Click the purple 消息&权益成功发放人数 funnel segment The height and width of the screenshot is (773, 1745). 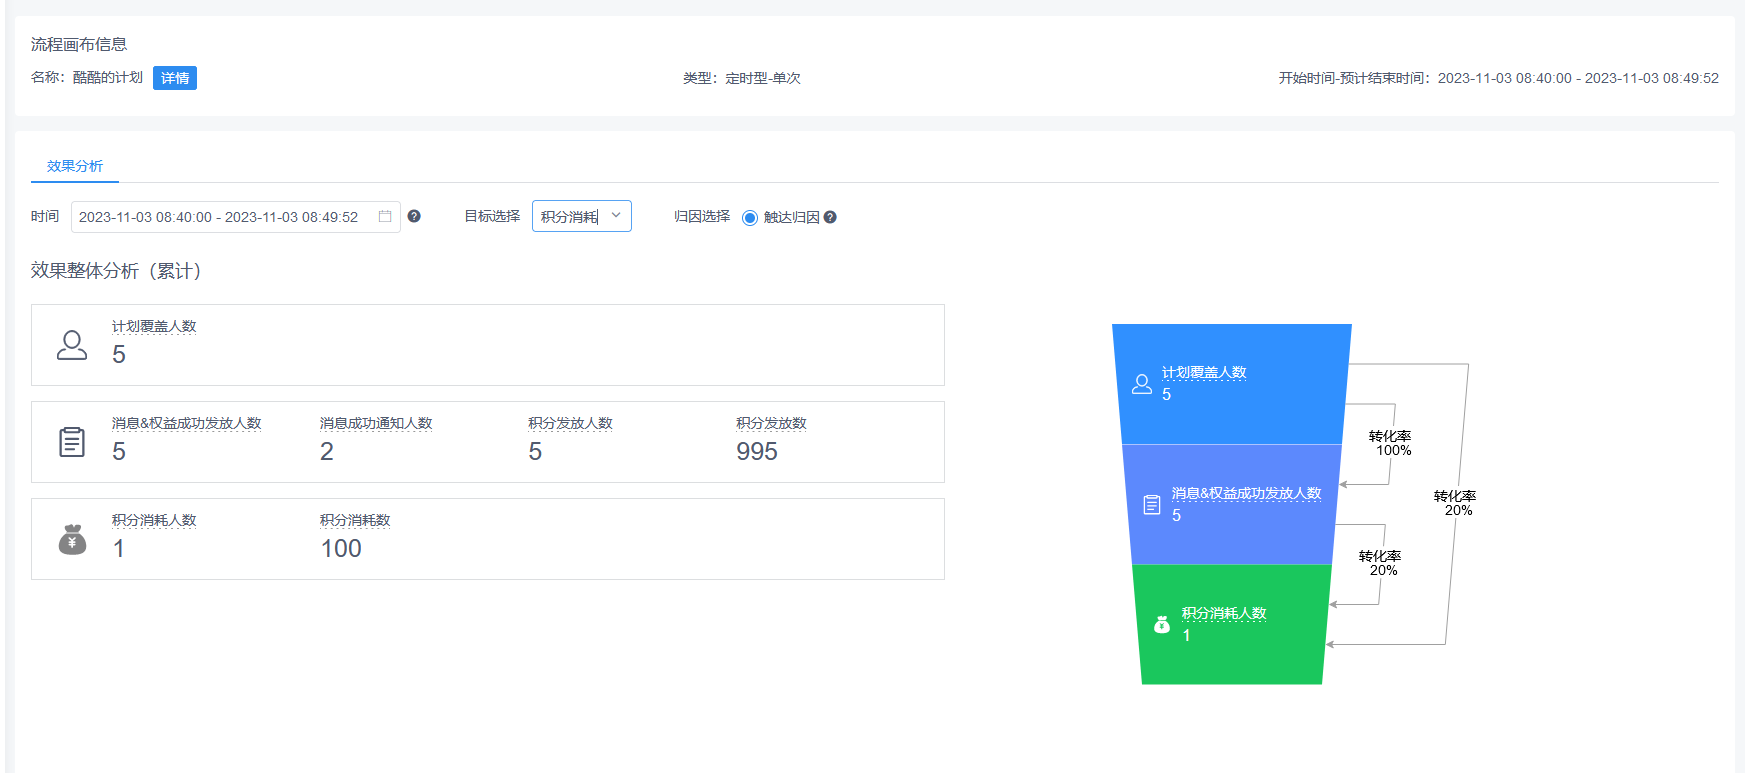pyautogui.click(x=1232, y=505)
